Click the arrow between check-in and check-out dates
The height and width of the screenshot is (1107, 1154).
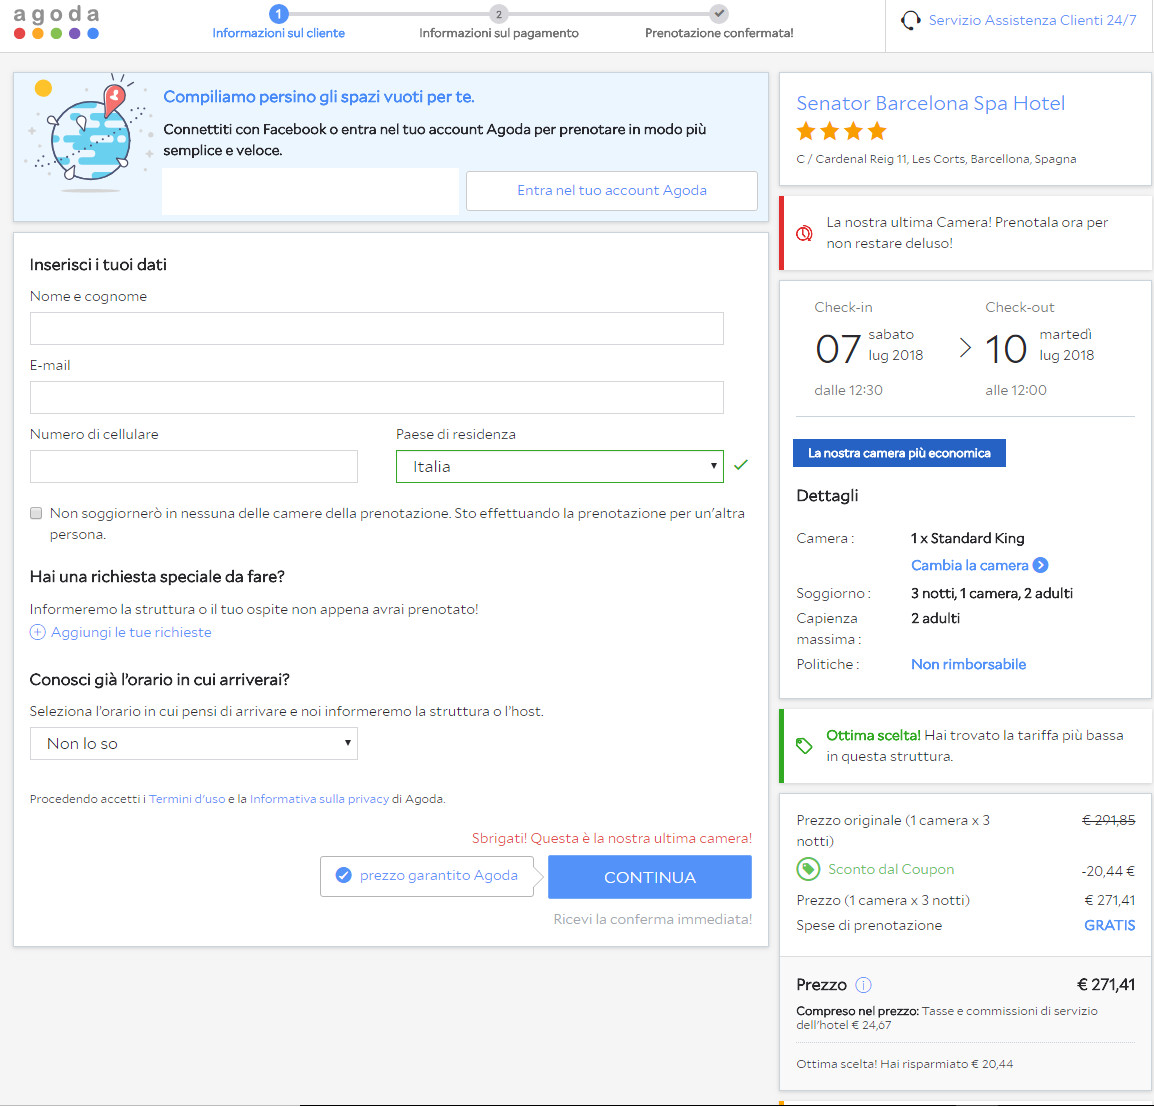(966, 347)
